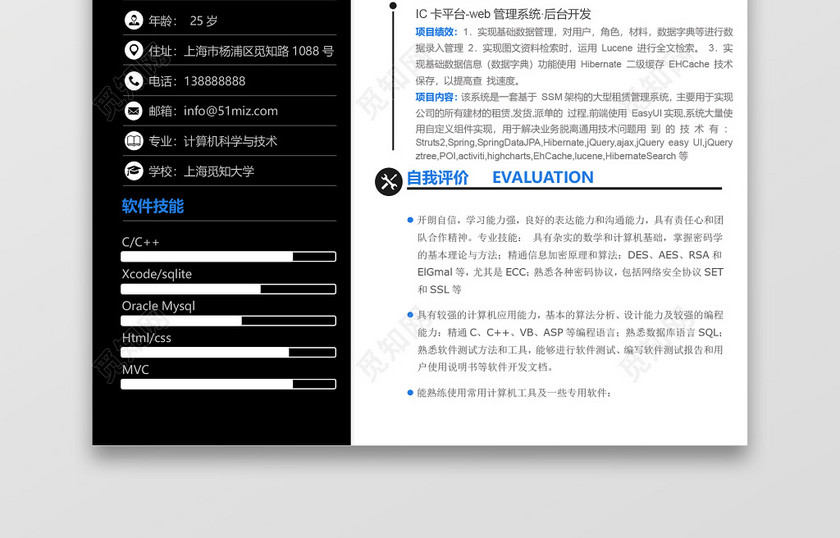Click the phone number 138888888
This screenshot has height=538, width=840.
click(214, 81)
